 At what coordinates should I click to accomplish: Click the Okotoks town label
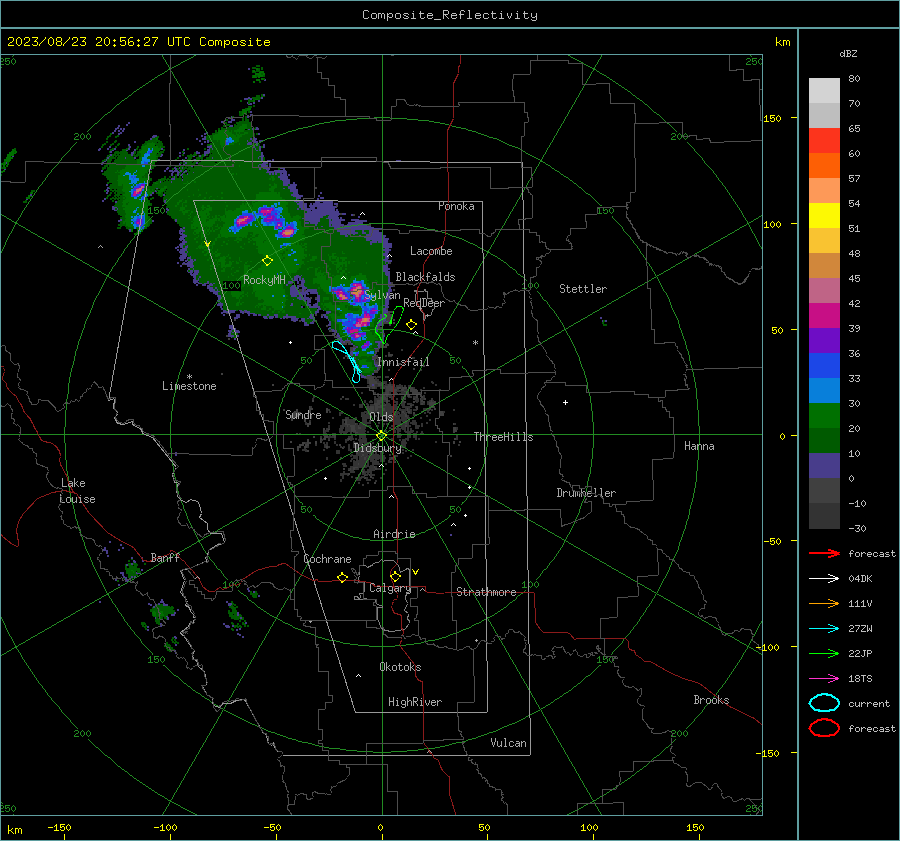[x=400, y=667]
